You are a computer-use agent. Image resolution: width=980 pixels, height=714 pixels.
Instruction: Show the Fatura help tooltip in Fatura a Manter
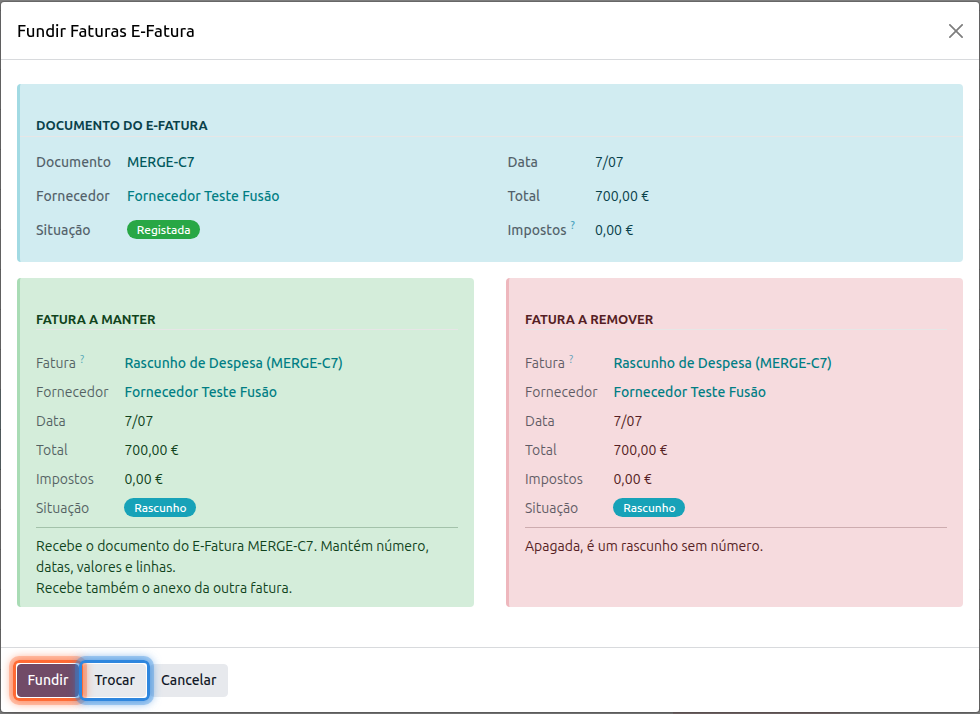click(x=82, y=359)
